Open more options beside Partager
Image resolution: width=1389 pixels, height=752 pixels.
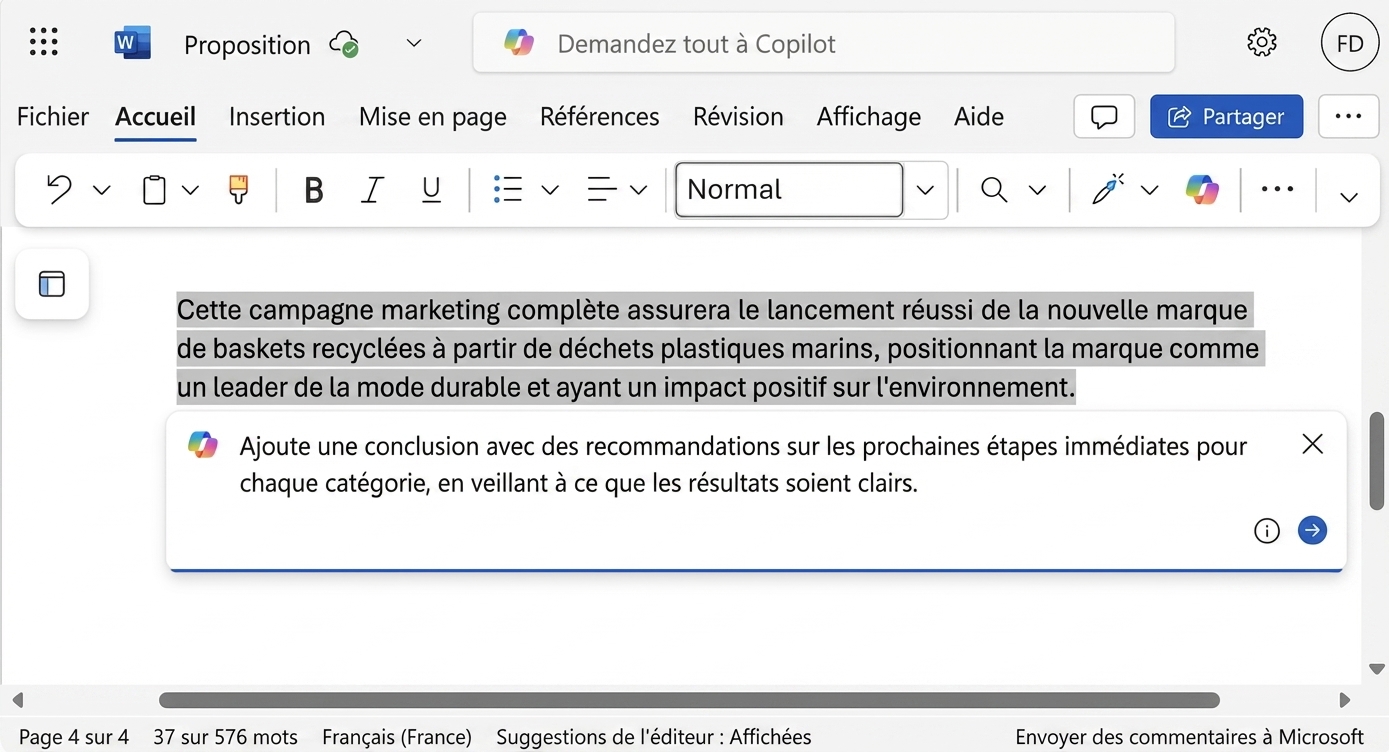[1348, 117]
